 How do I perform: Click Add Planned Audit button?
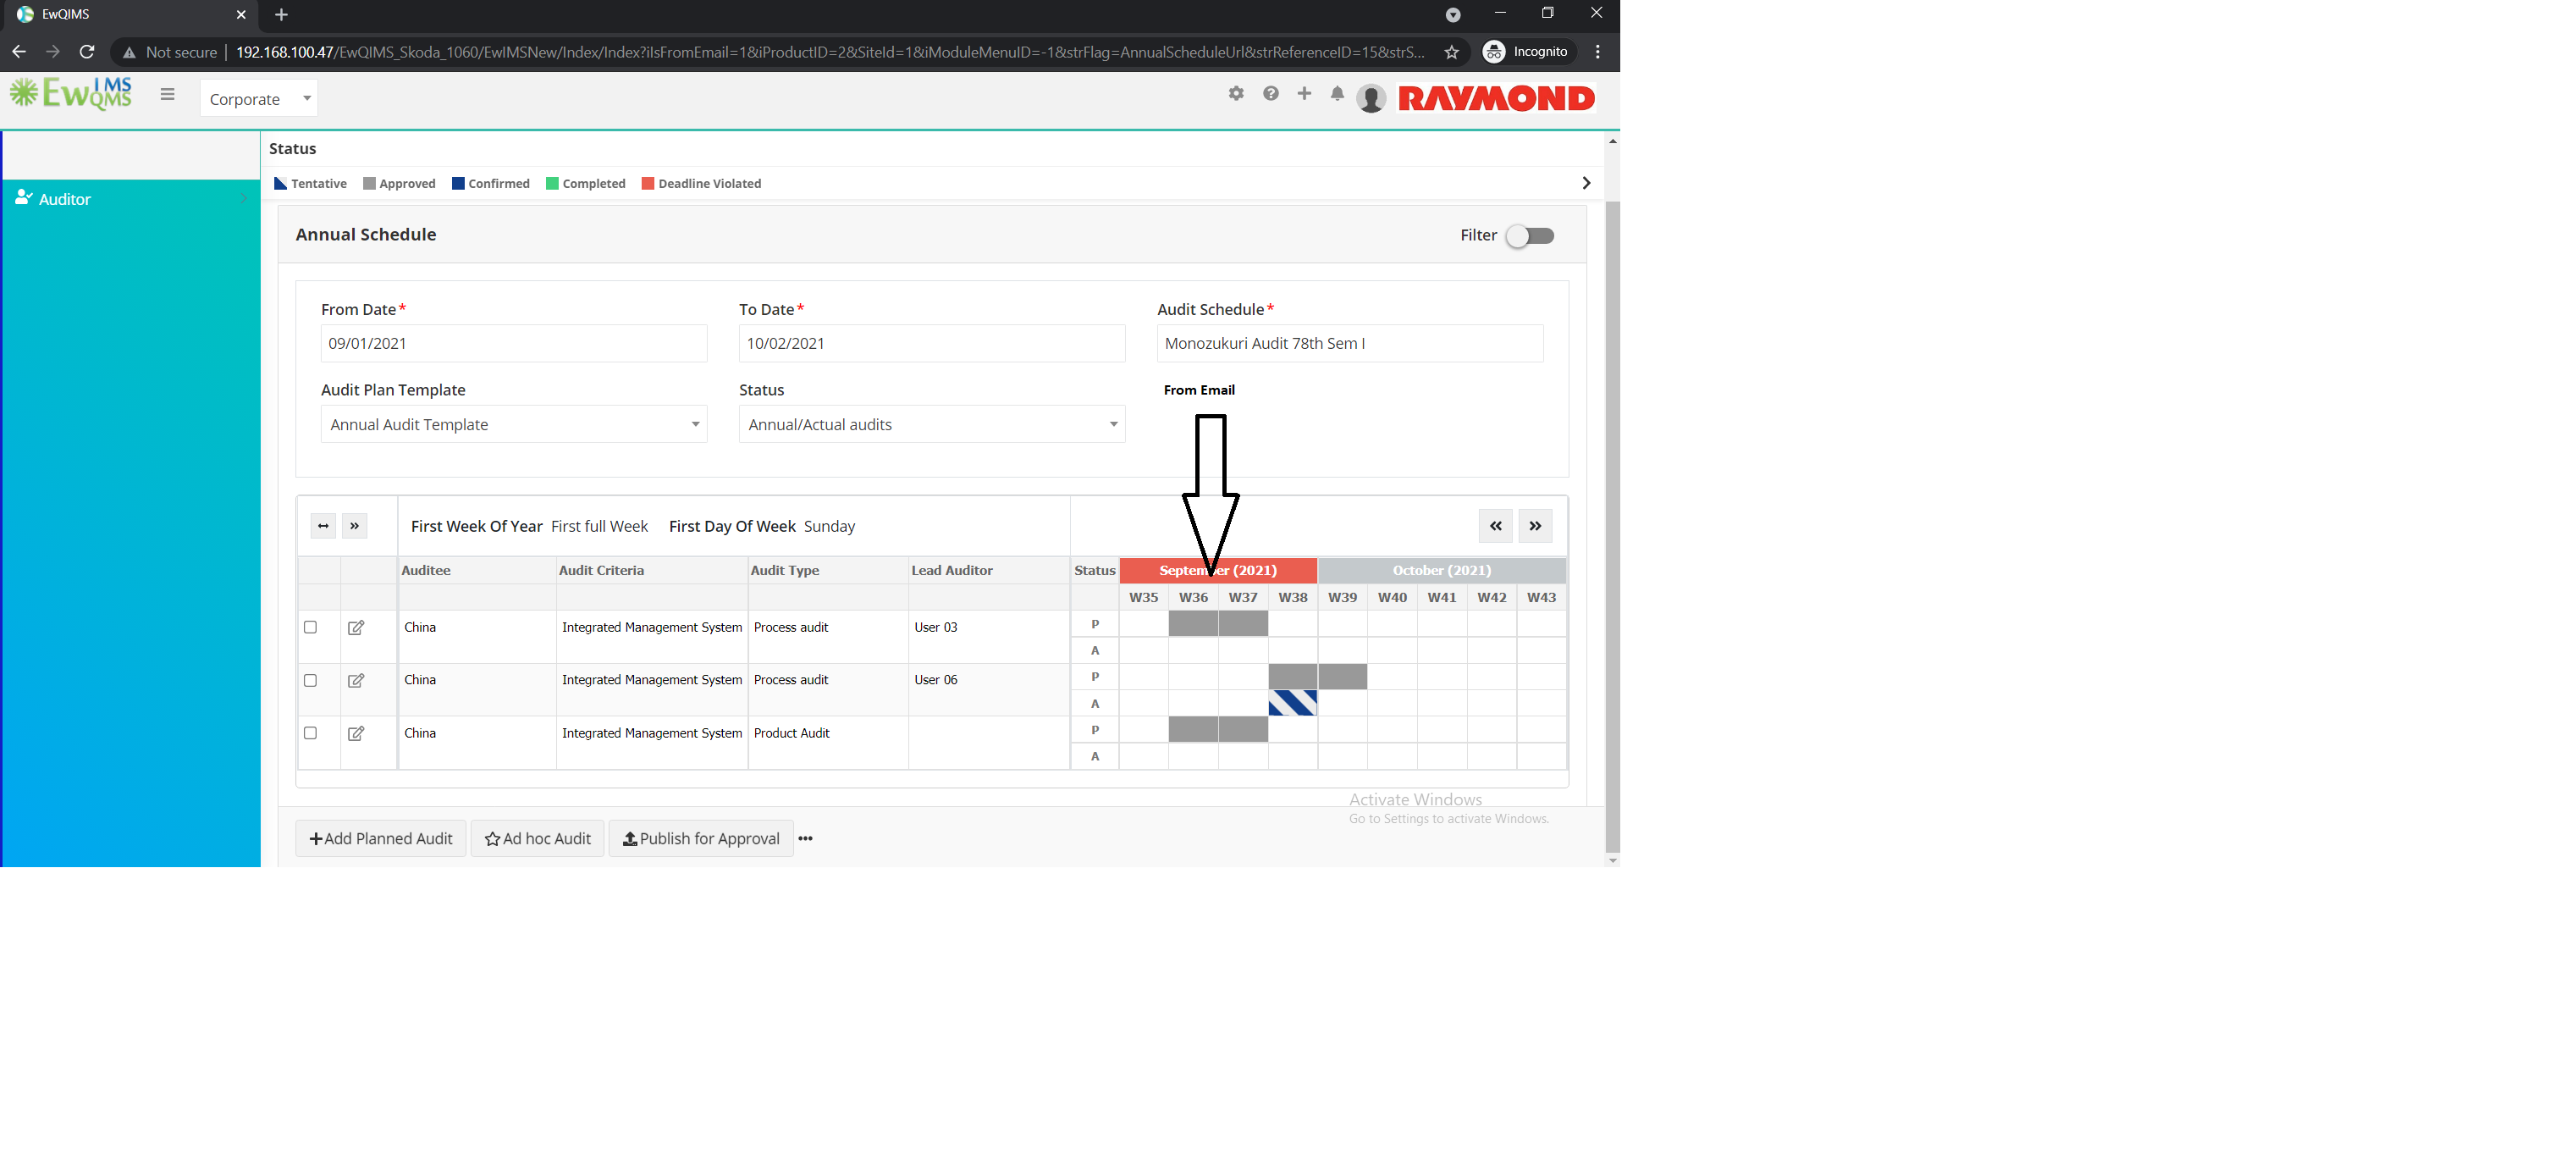381,839
